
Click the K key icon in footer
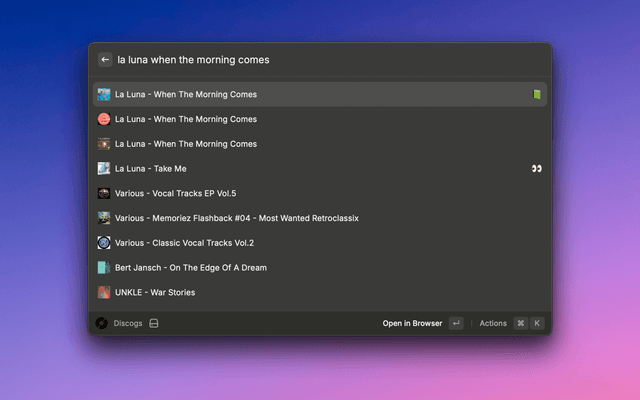pos(537,323)
